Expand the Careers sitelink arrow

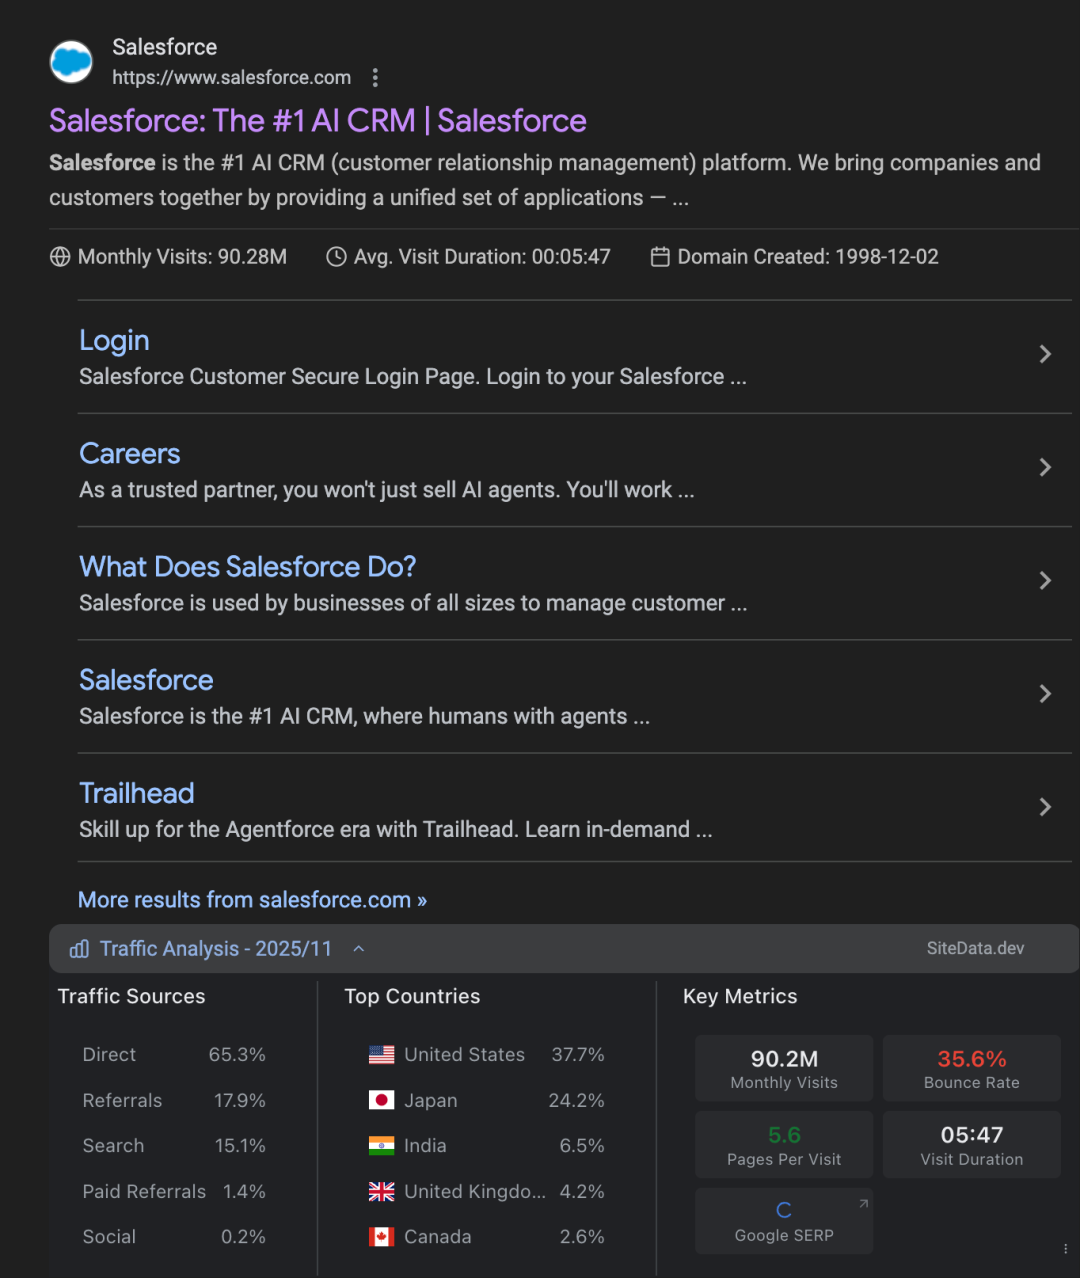click(x=1045, y=467)
